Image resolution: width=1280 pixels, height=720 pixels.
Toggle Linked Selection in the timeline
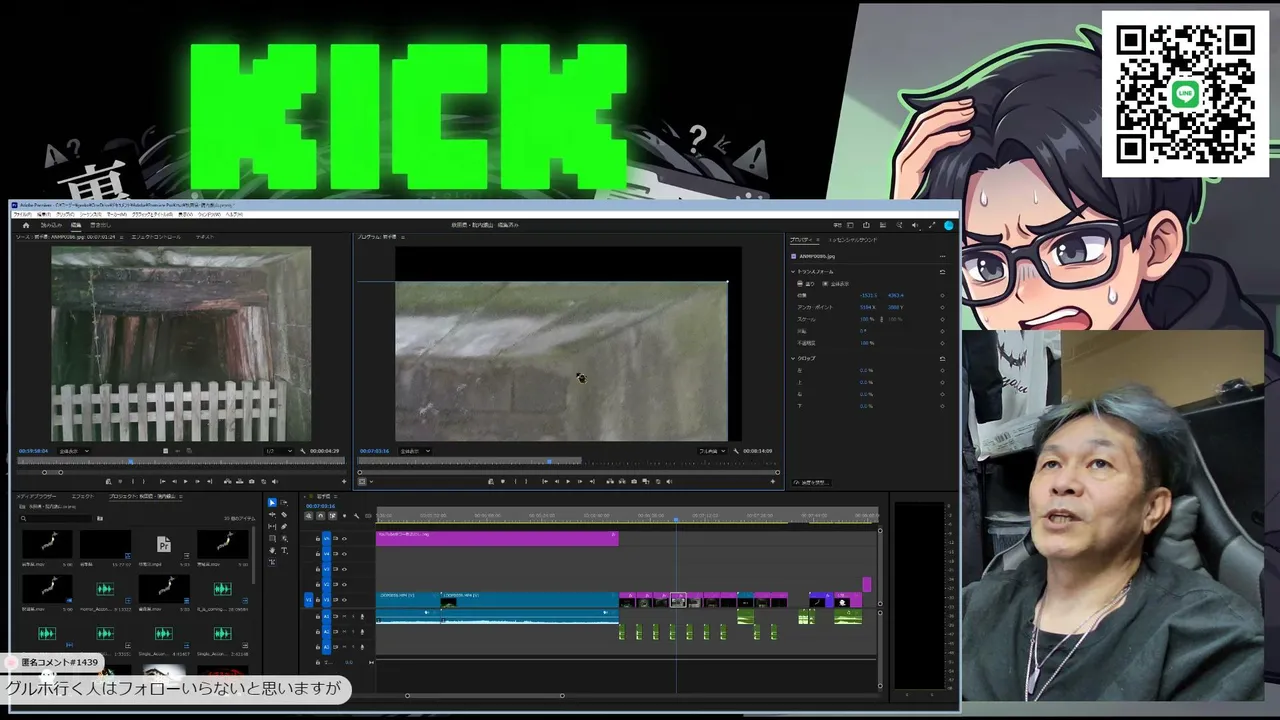pyautogui.click(x=332, y=516)
